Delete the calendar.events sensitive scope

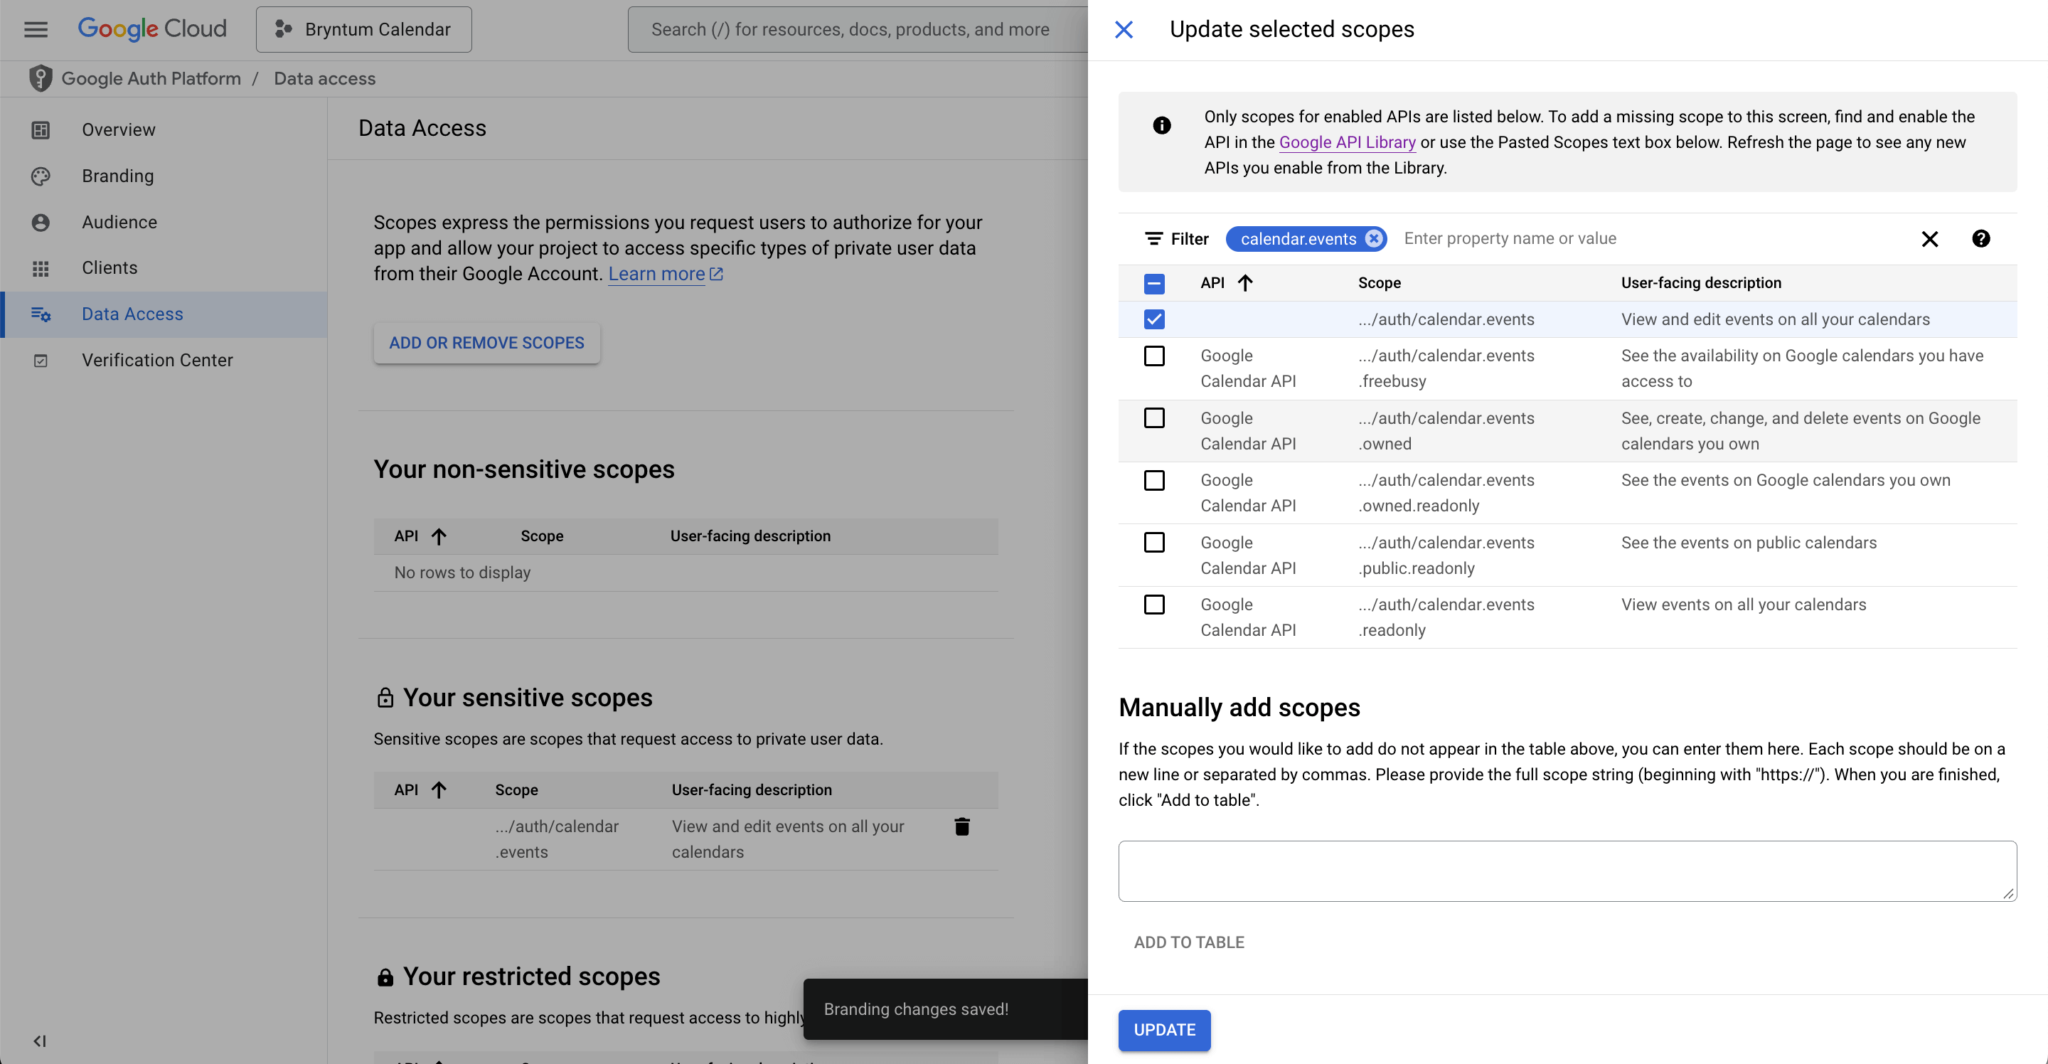tap(962, 826)
